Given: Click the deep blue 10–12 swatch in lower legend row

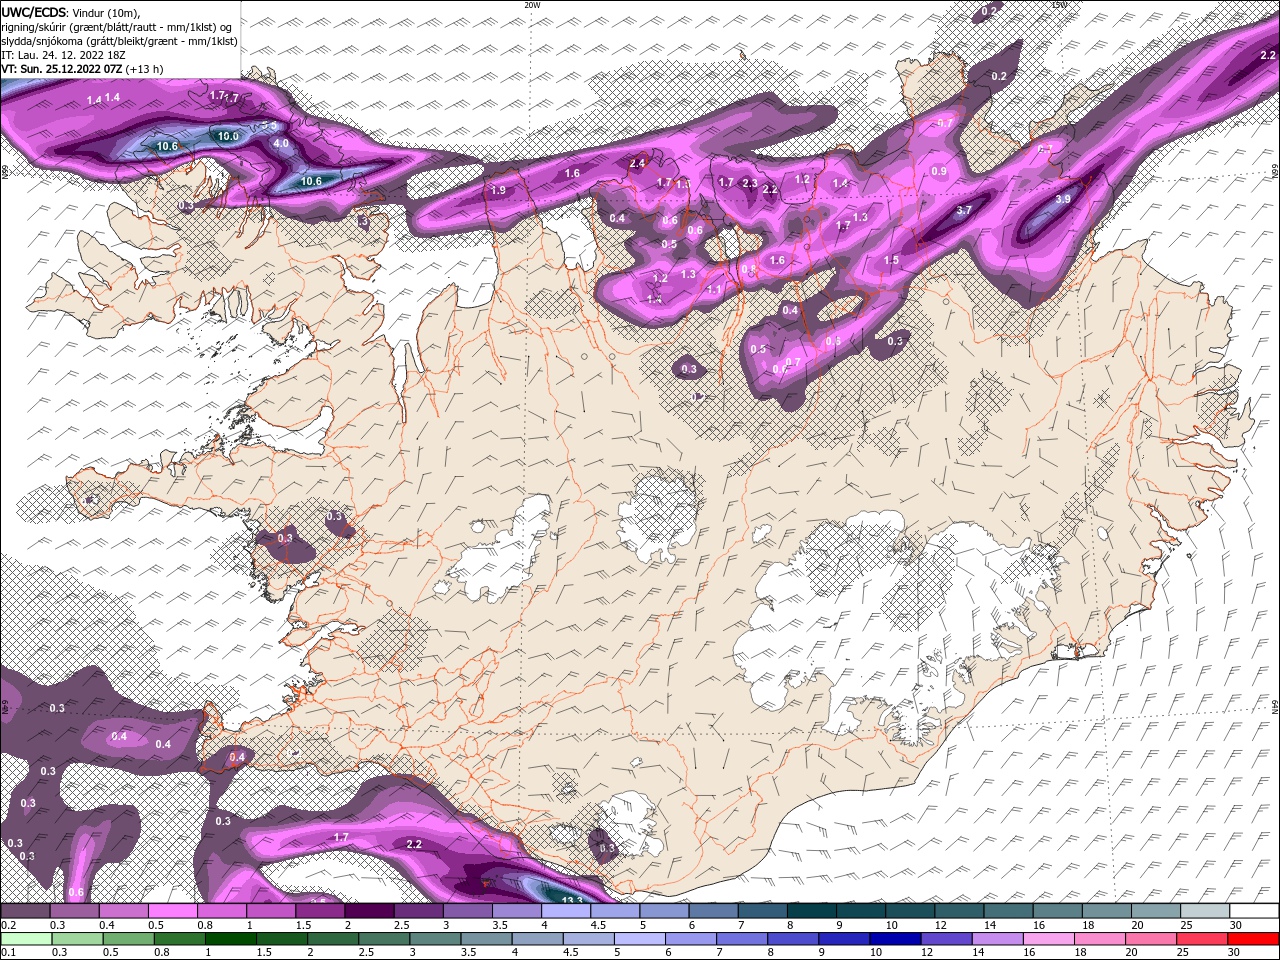Looking at the screenshot, I should point(898,938).
